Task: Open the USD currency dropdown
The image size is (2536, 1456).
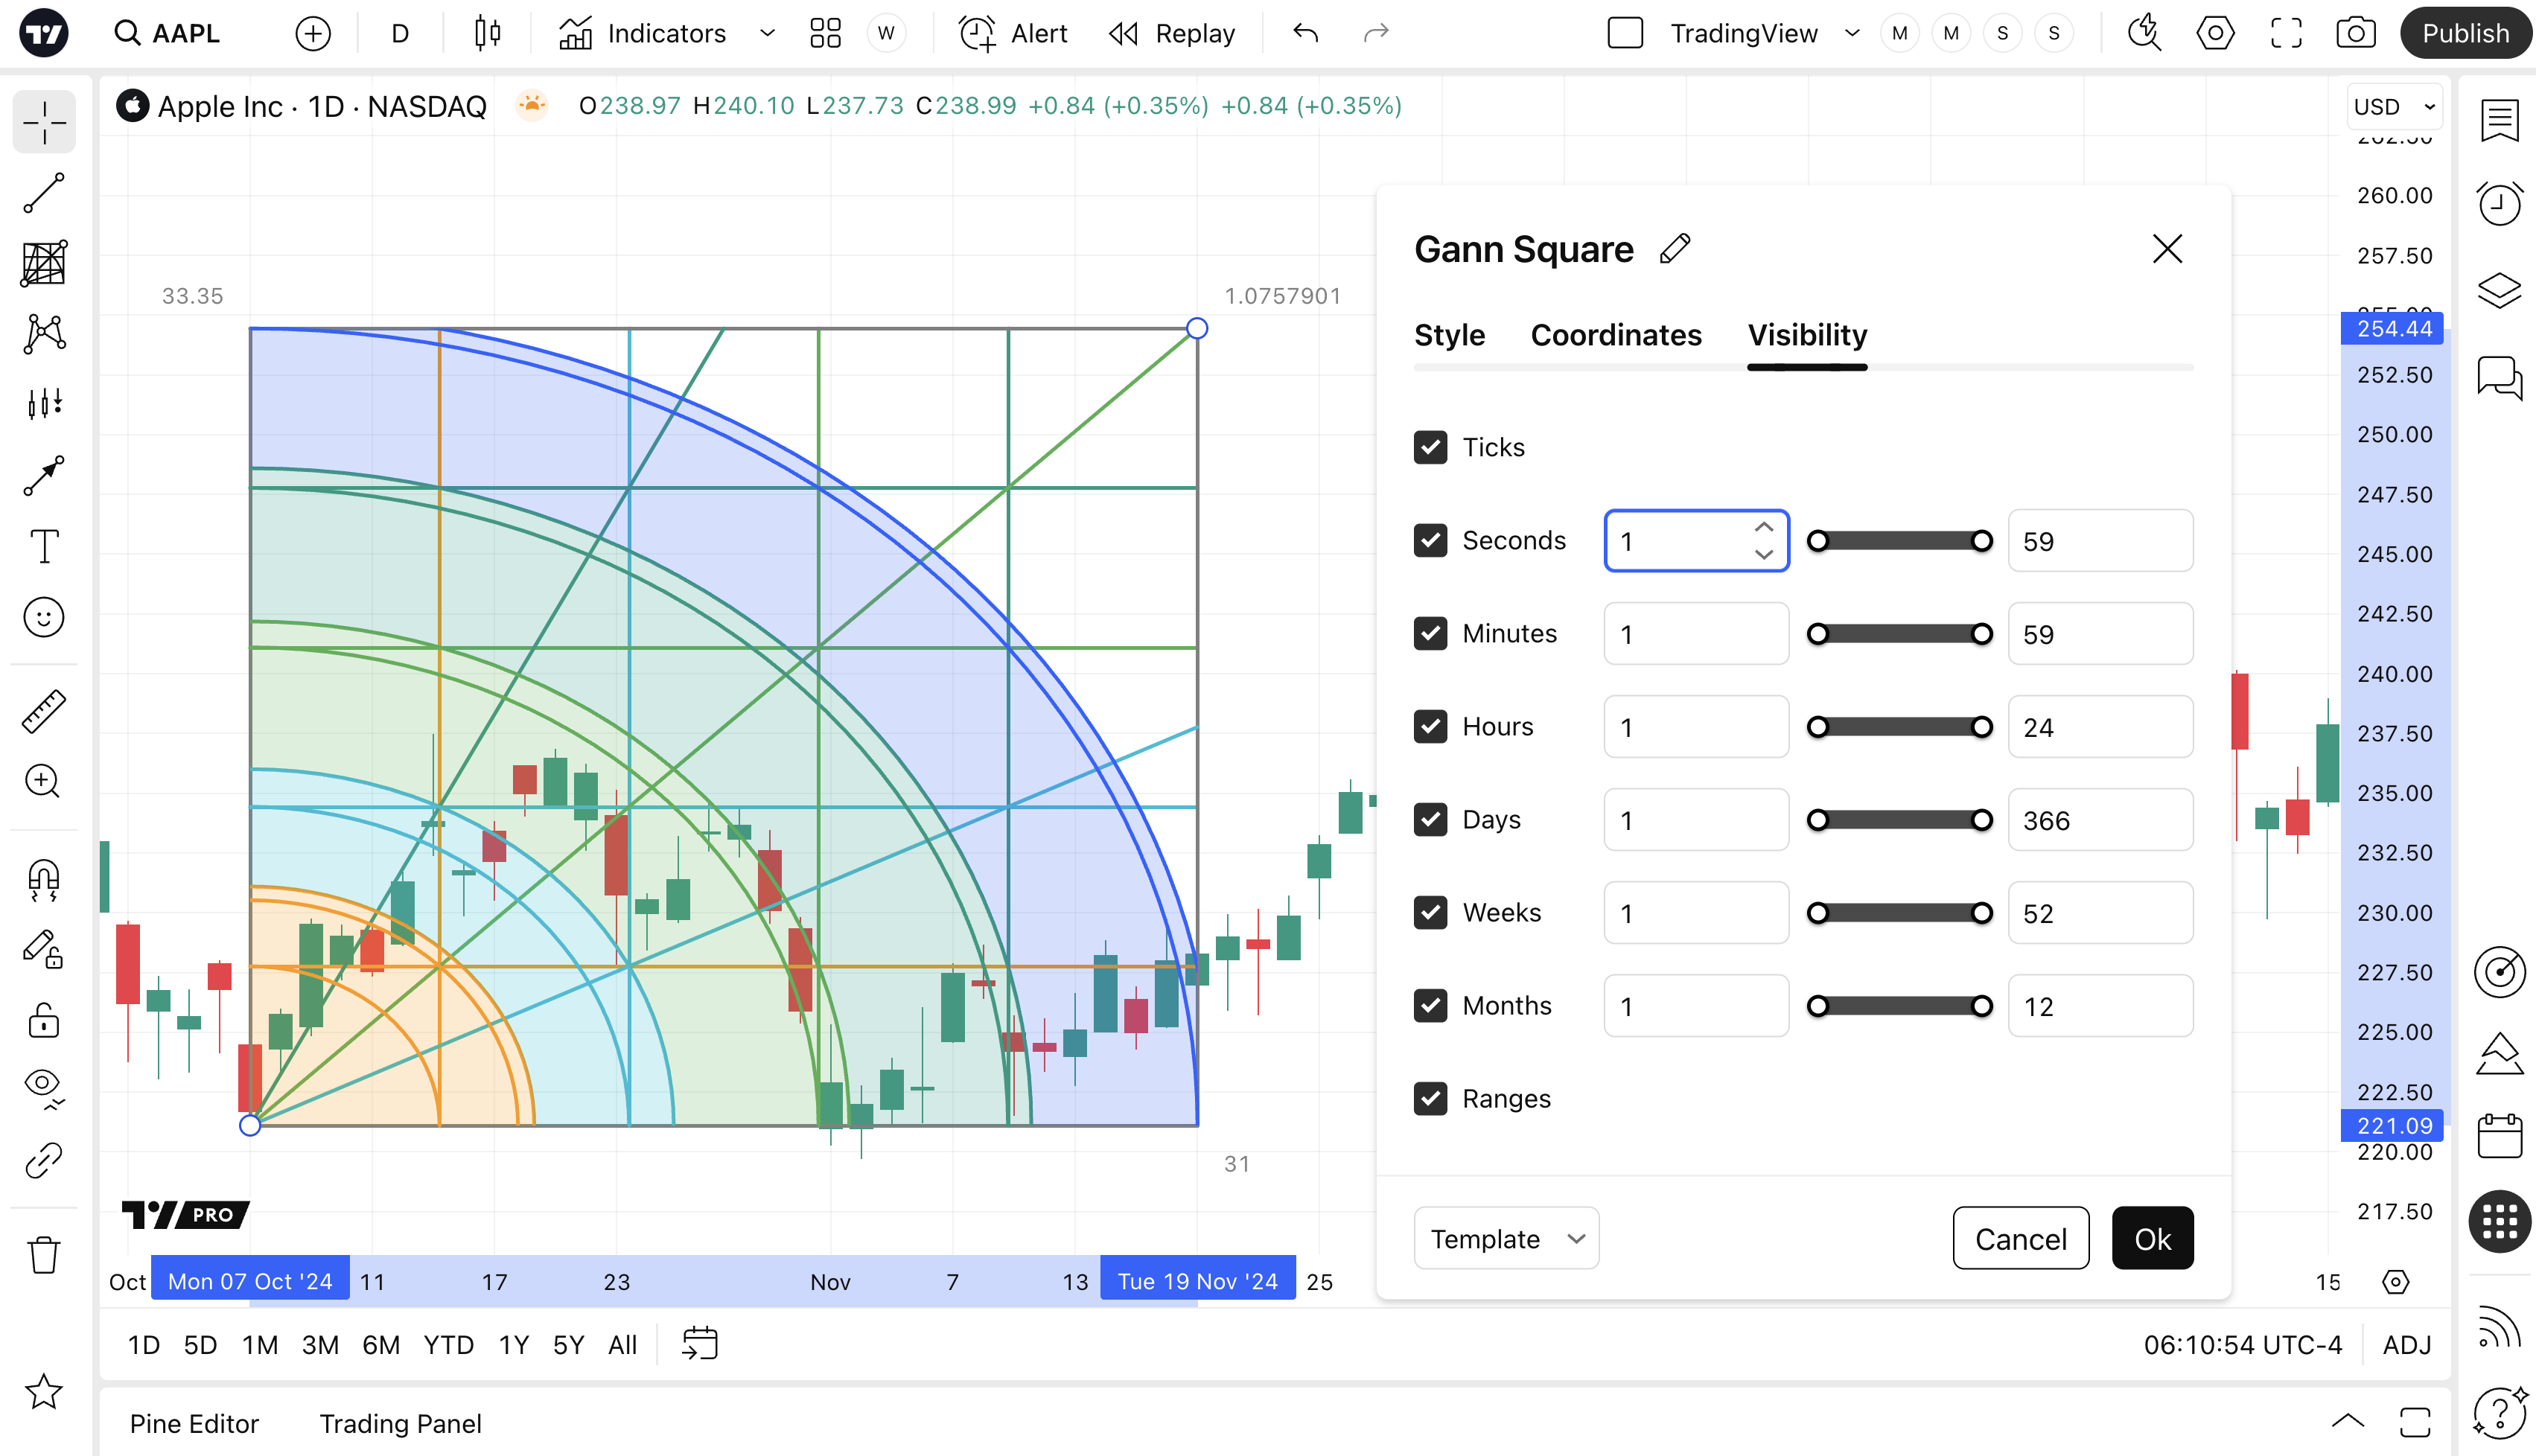Action: pyautogui.click(x=2394, y=107)
